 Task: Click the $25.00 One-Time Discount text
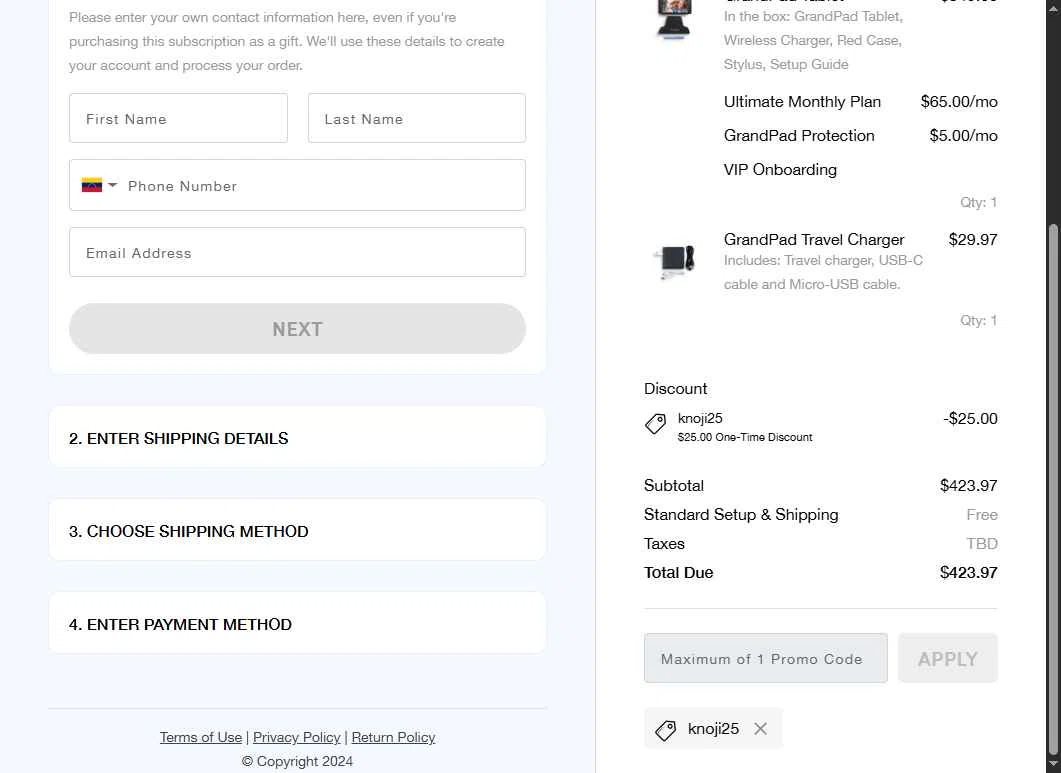[745, 437]
